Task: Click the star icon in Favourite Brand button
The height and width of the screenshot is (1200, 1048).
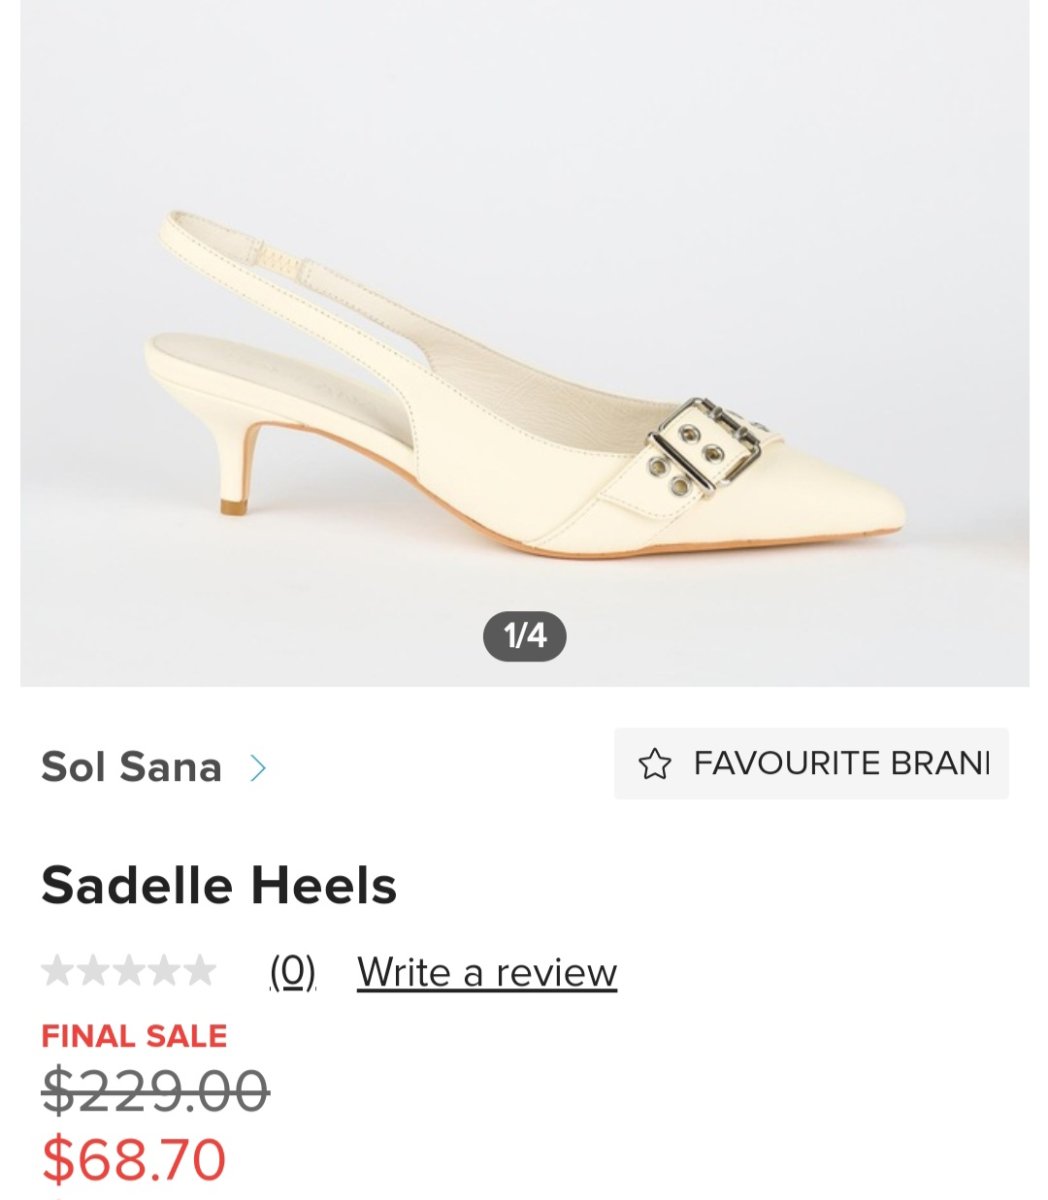Action: (654, 765)
